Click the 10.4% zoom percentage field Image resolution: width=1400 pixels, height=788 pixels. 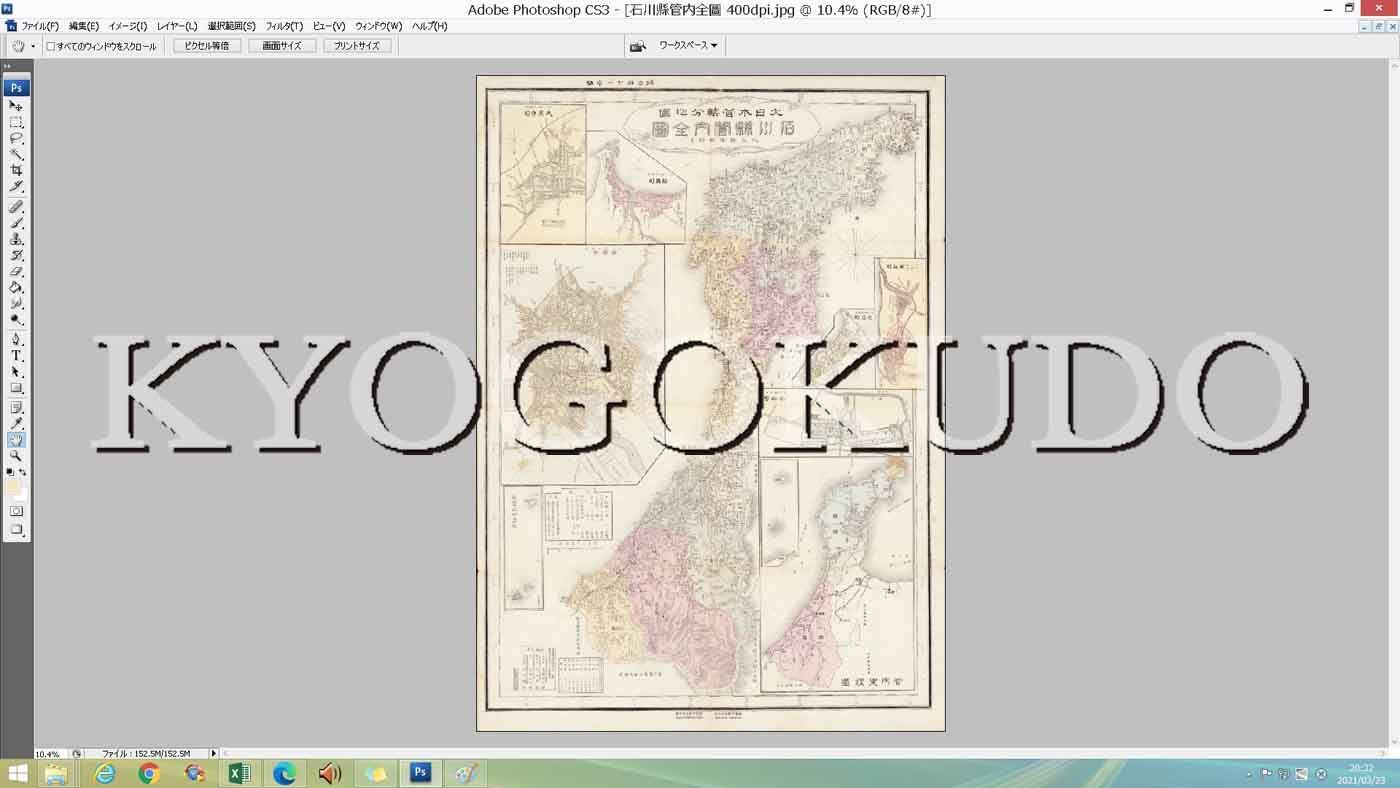click(x=50, y=753)
